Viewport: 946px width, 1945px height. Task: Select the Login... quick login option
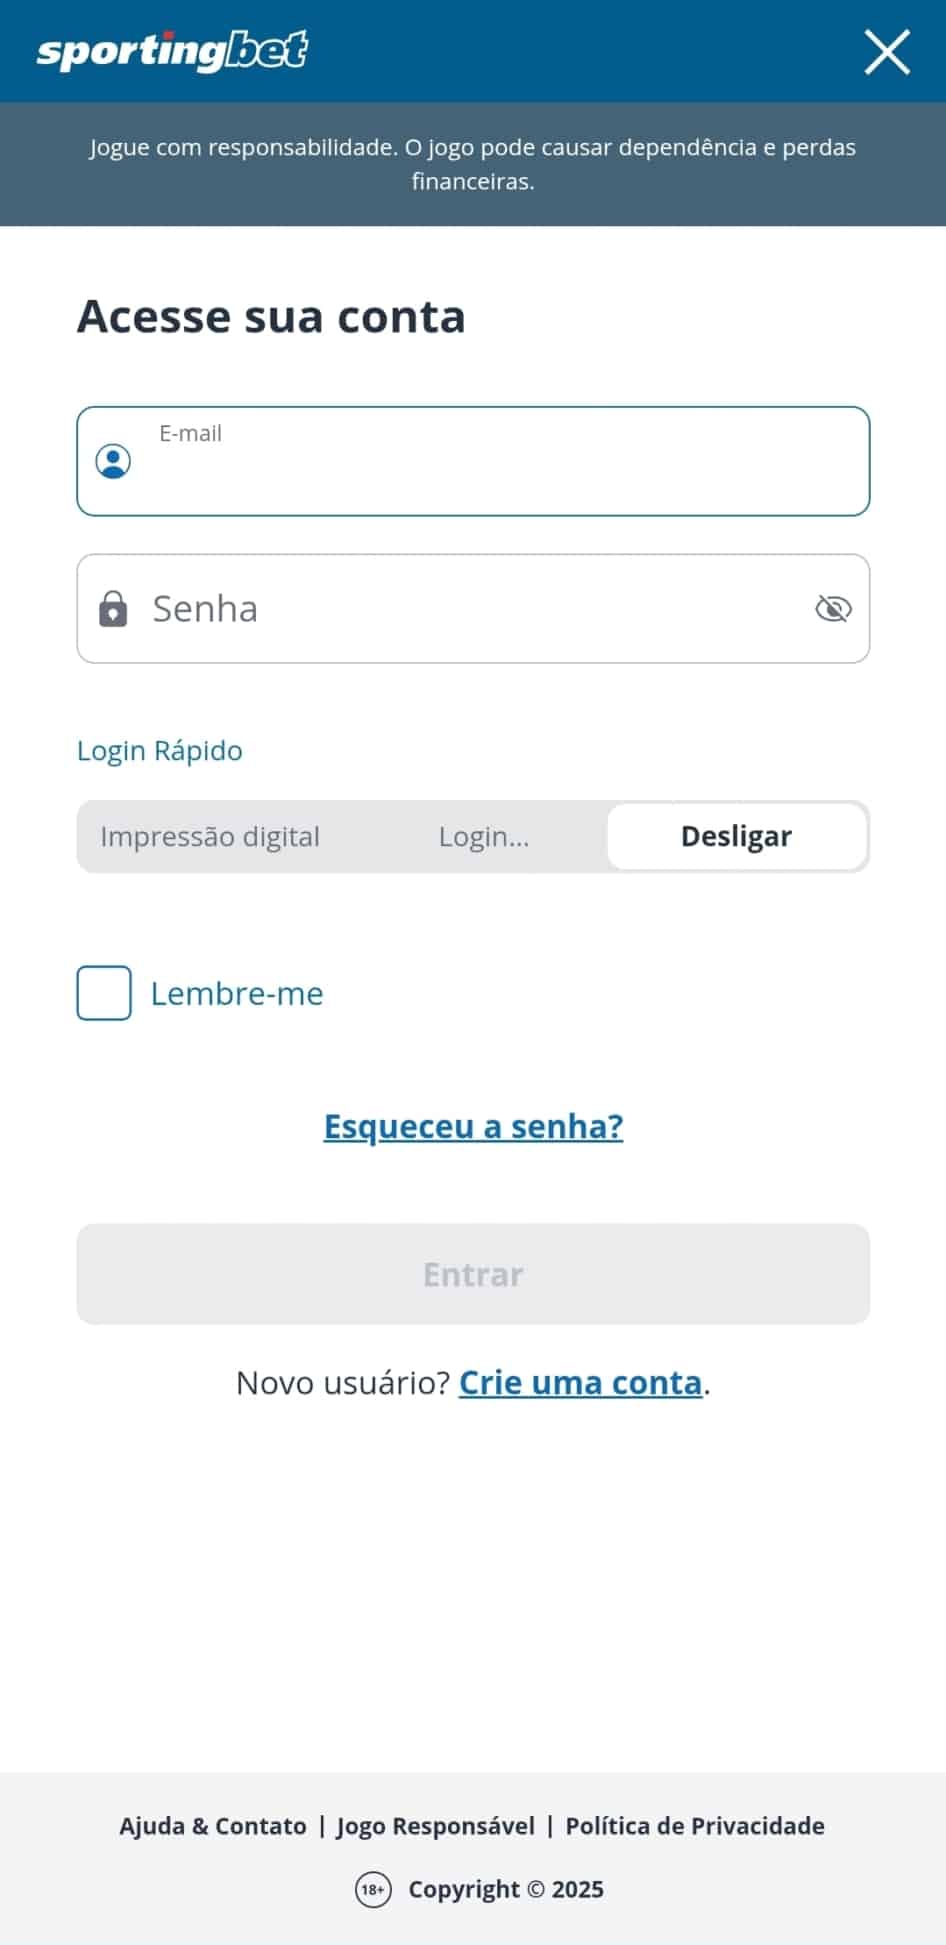[484, 837]
